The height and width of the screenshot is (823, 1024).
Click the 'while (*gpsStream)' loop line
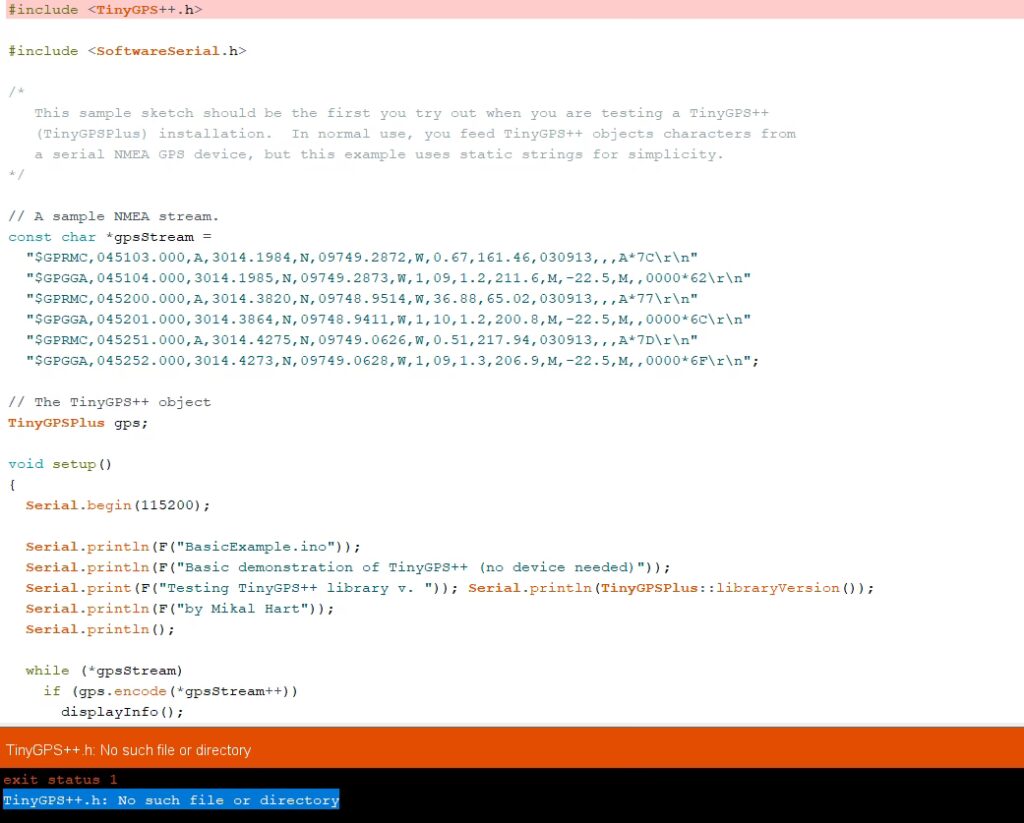point(104,670)
